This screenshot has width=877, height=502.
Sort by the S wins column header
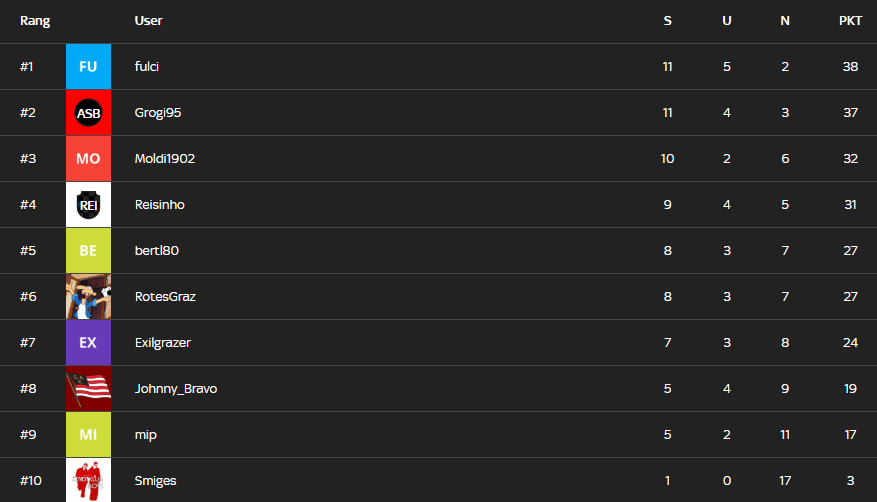point(667,21)
